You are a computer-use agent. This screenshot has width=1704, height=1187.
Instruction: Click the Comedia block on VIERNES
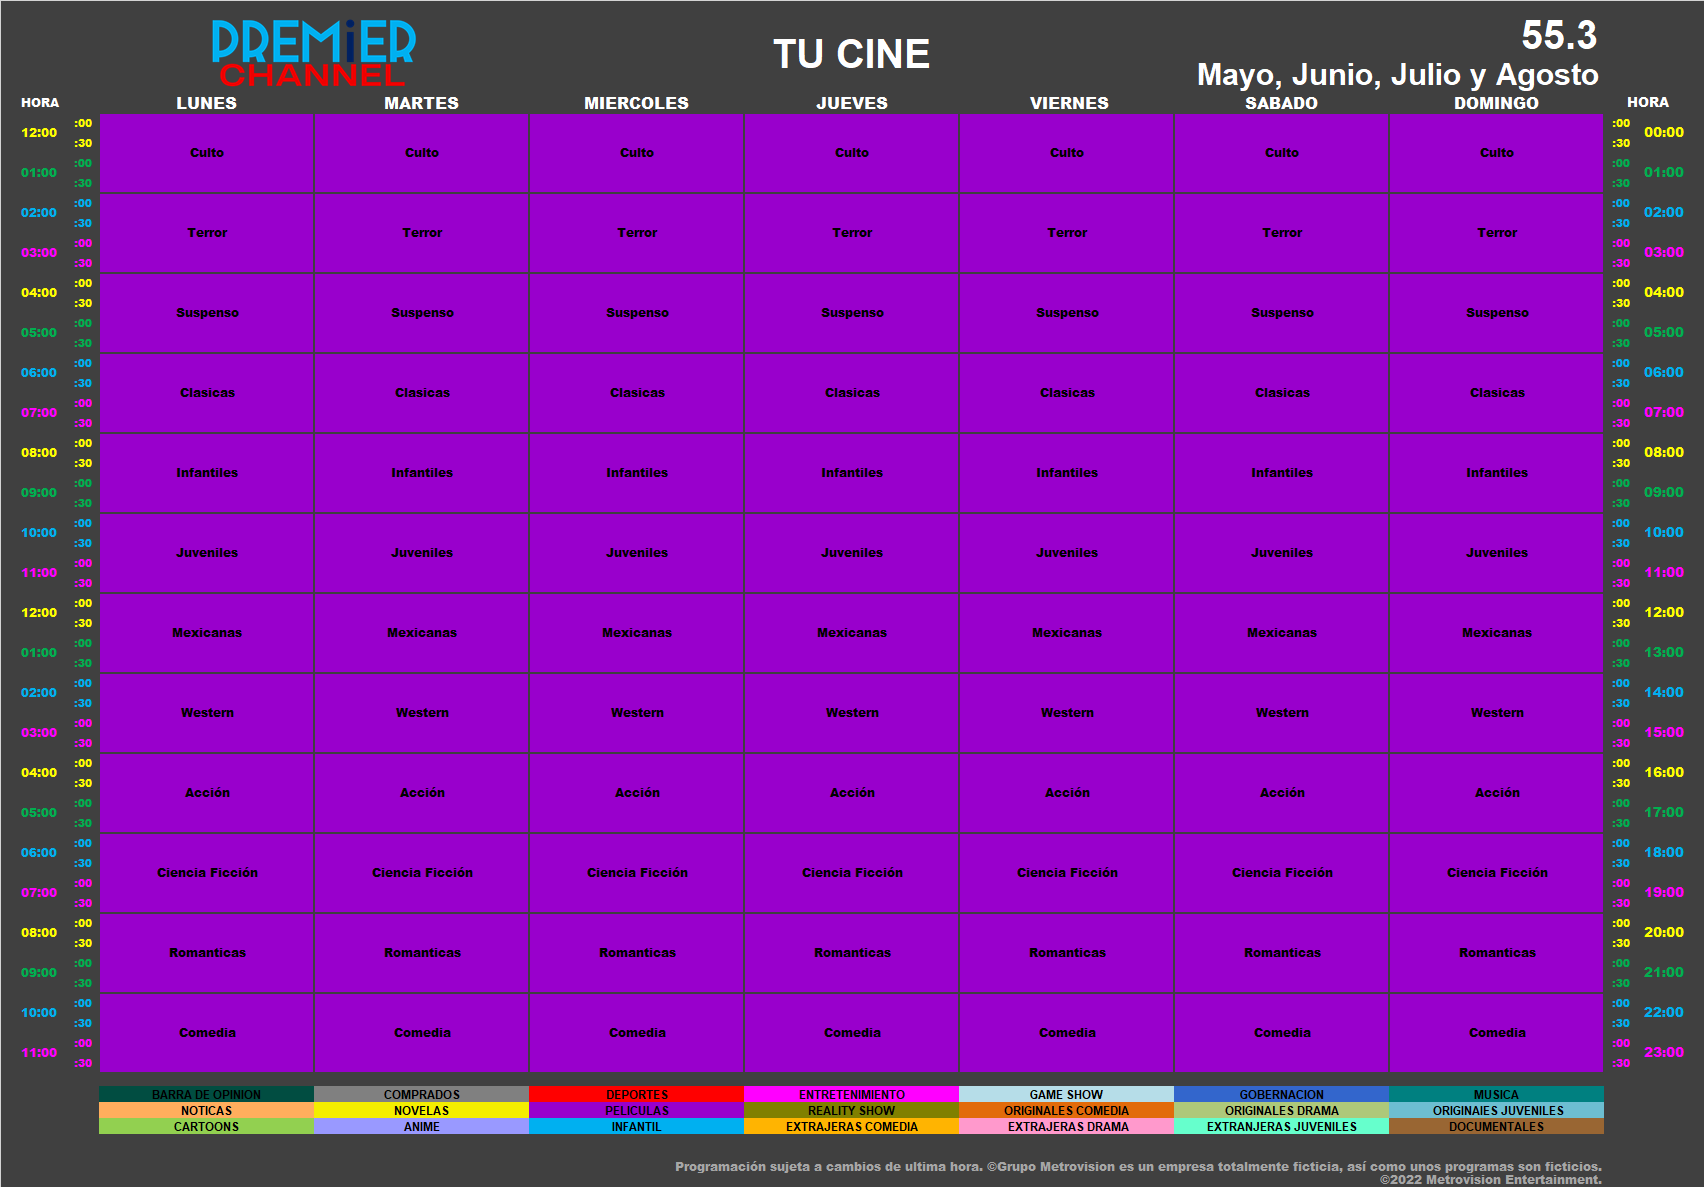pos(1067,1033)
